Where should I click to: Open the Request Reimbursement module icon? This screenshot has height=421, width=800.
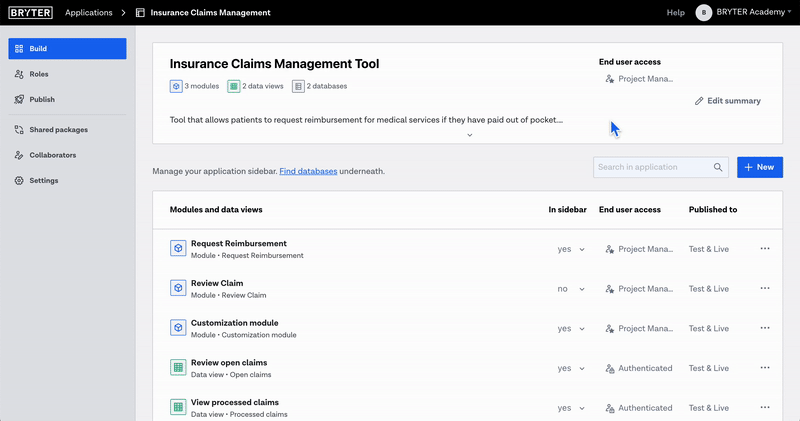(x=177, y=248)
